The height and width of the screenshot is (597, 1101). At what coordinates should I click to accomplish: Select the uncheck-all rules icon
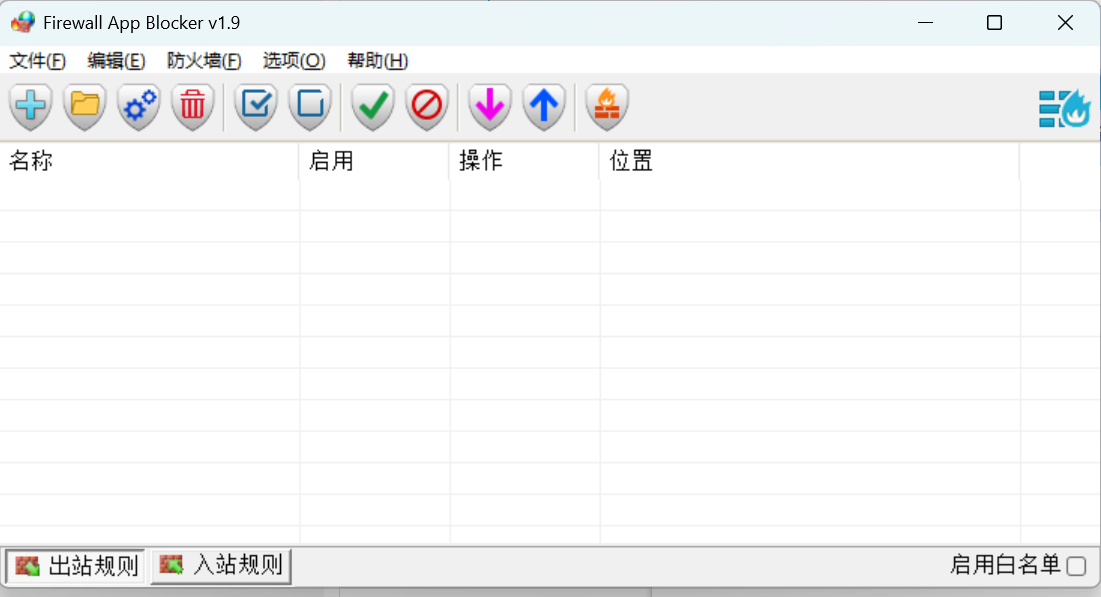coord(309,106)
